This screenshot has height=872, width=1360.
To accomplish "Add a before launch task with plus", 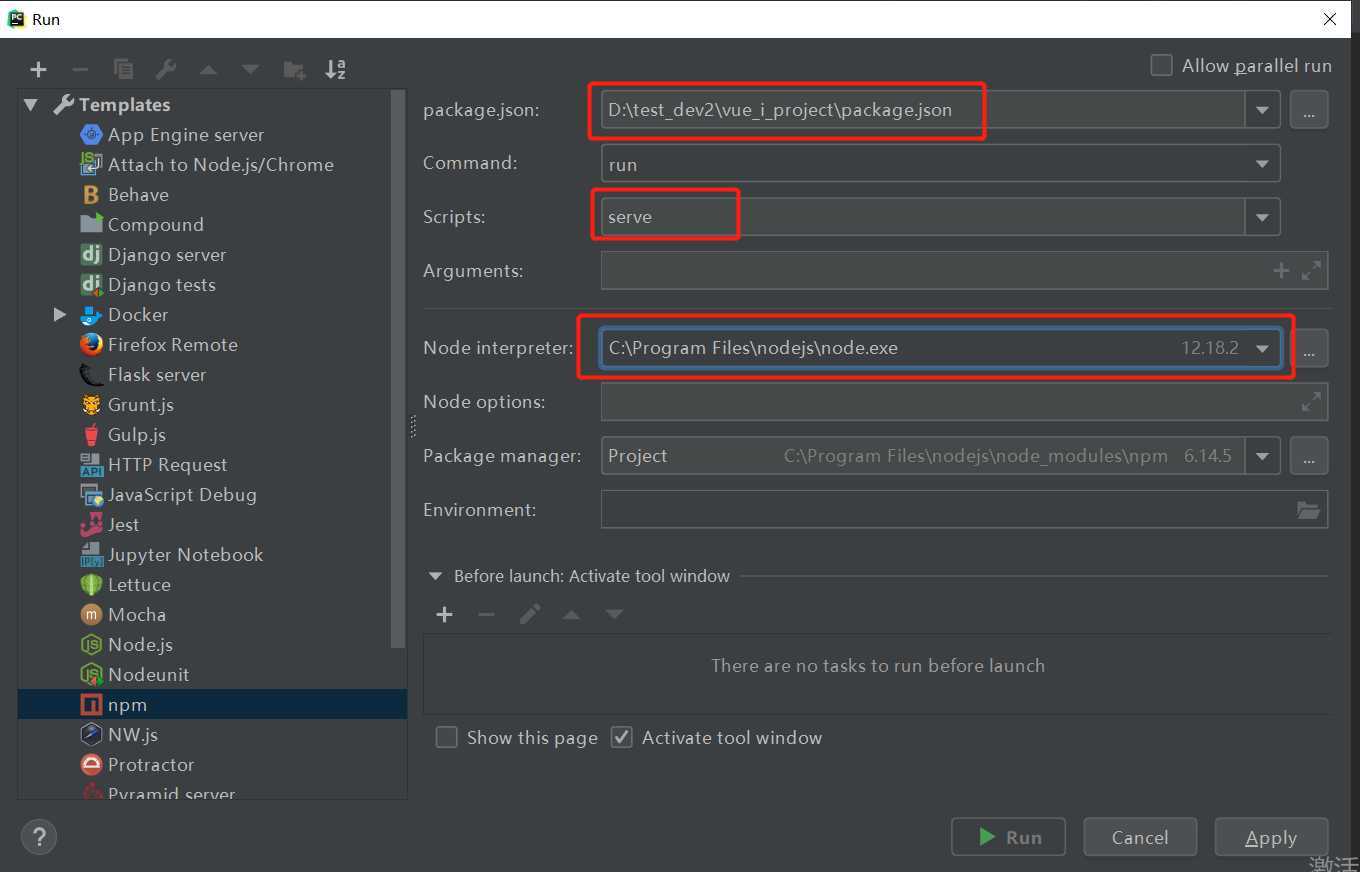I will point(444,614).
